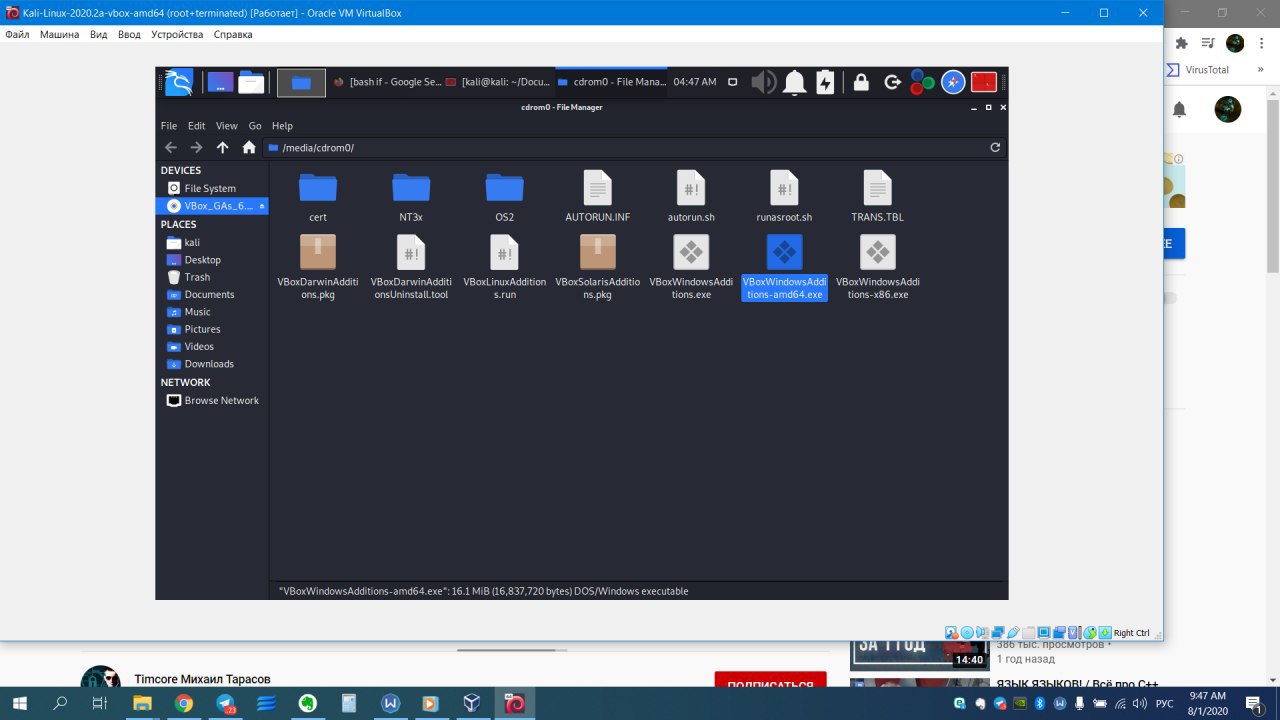Switch to the bash if Google Search window
Screen dimensions: 1280x720
click(387, 82)
